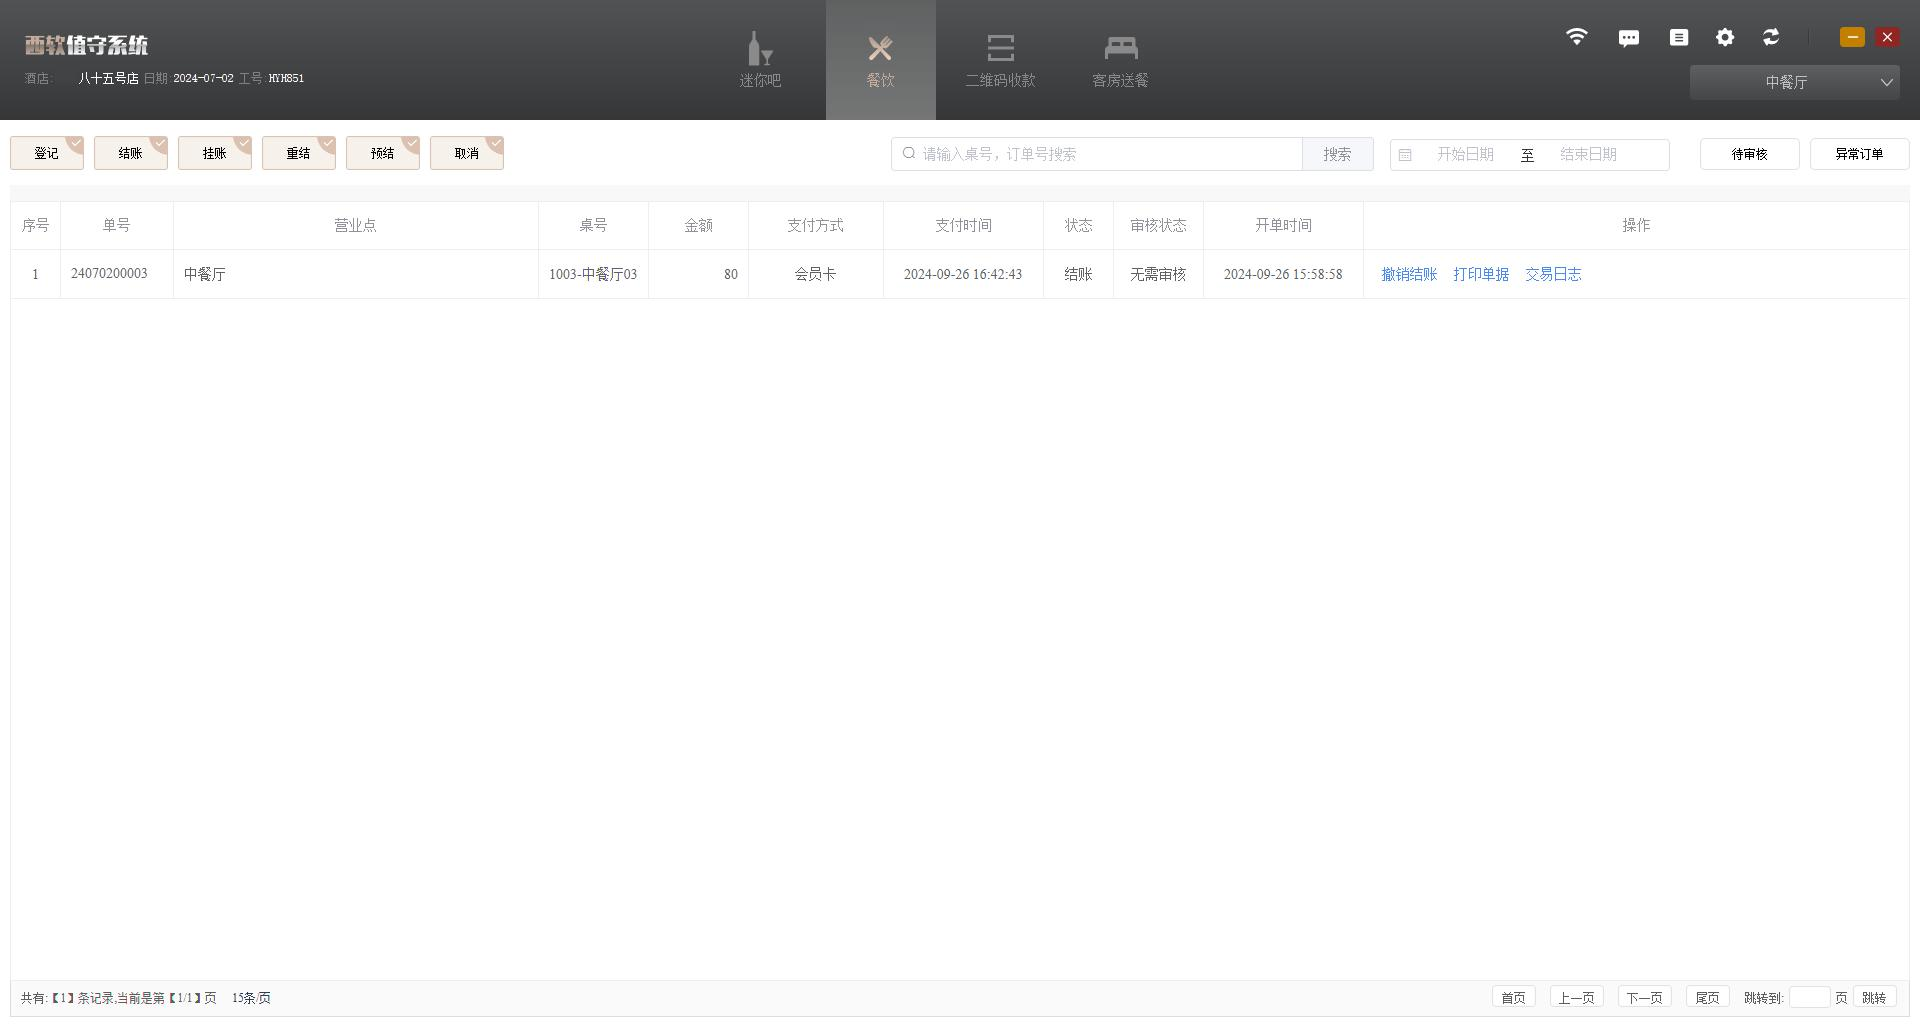Screen dimensions: 1920x1026
Task: Expand the 中餐厅 outlet dropdown
Action: tap(1794, 82)
